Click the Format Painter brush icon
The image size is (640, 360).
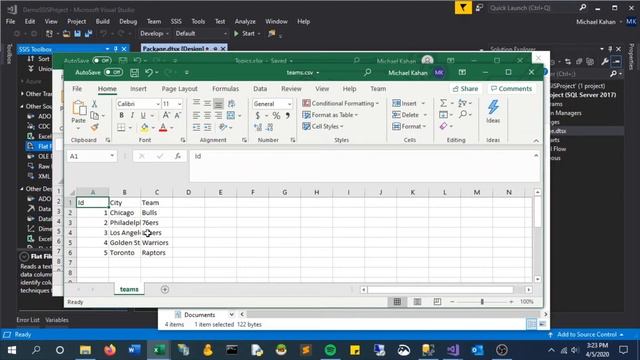coord(94,127)
